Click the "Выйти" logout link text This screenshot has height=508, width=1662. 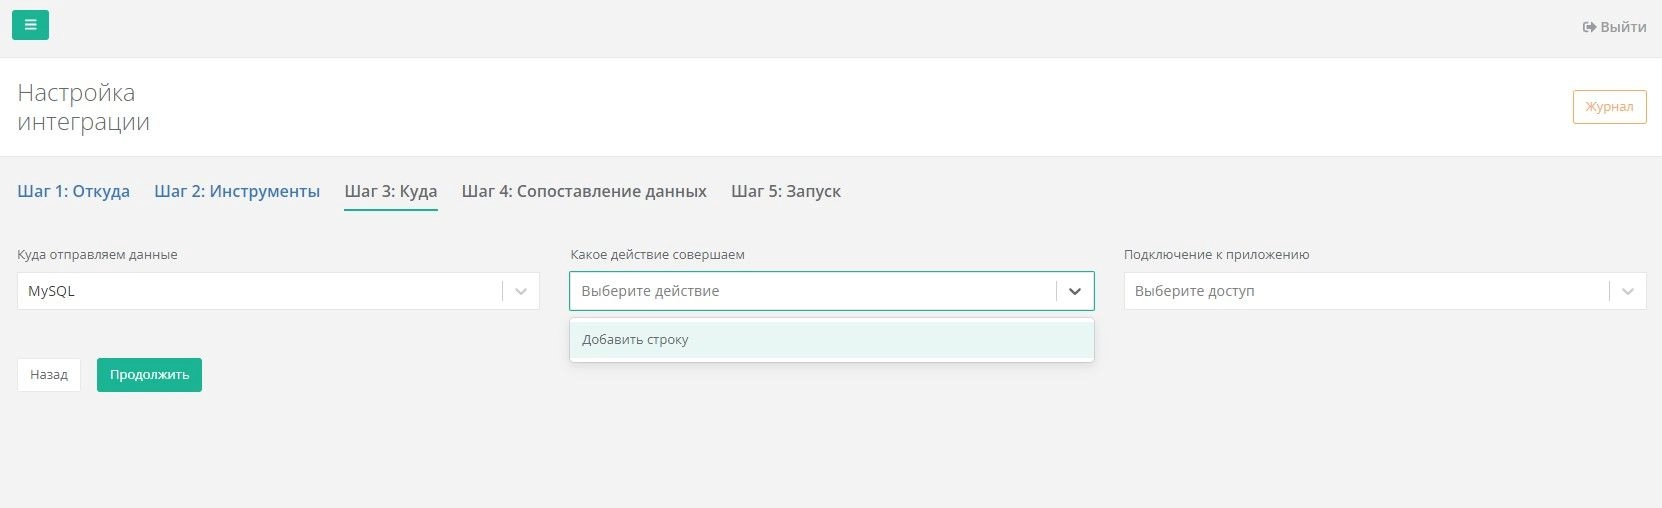(1623, 27)
